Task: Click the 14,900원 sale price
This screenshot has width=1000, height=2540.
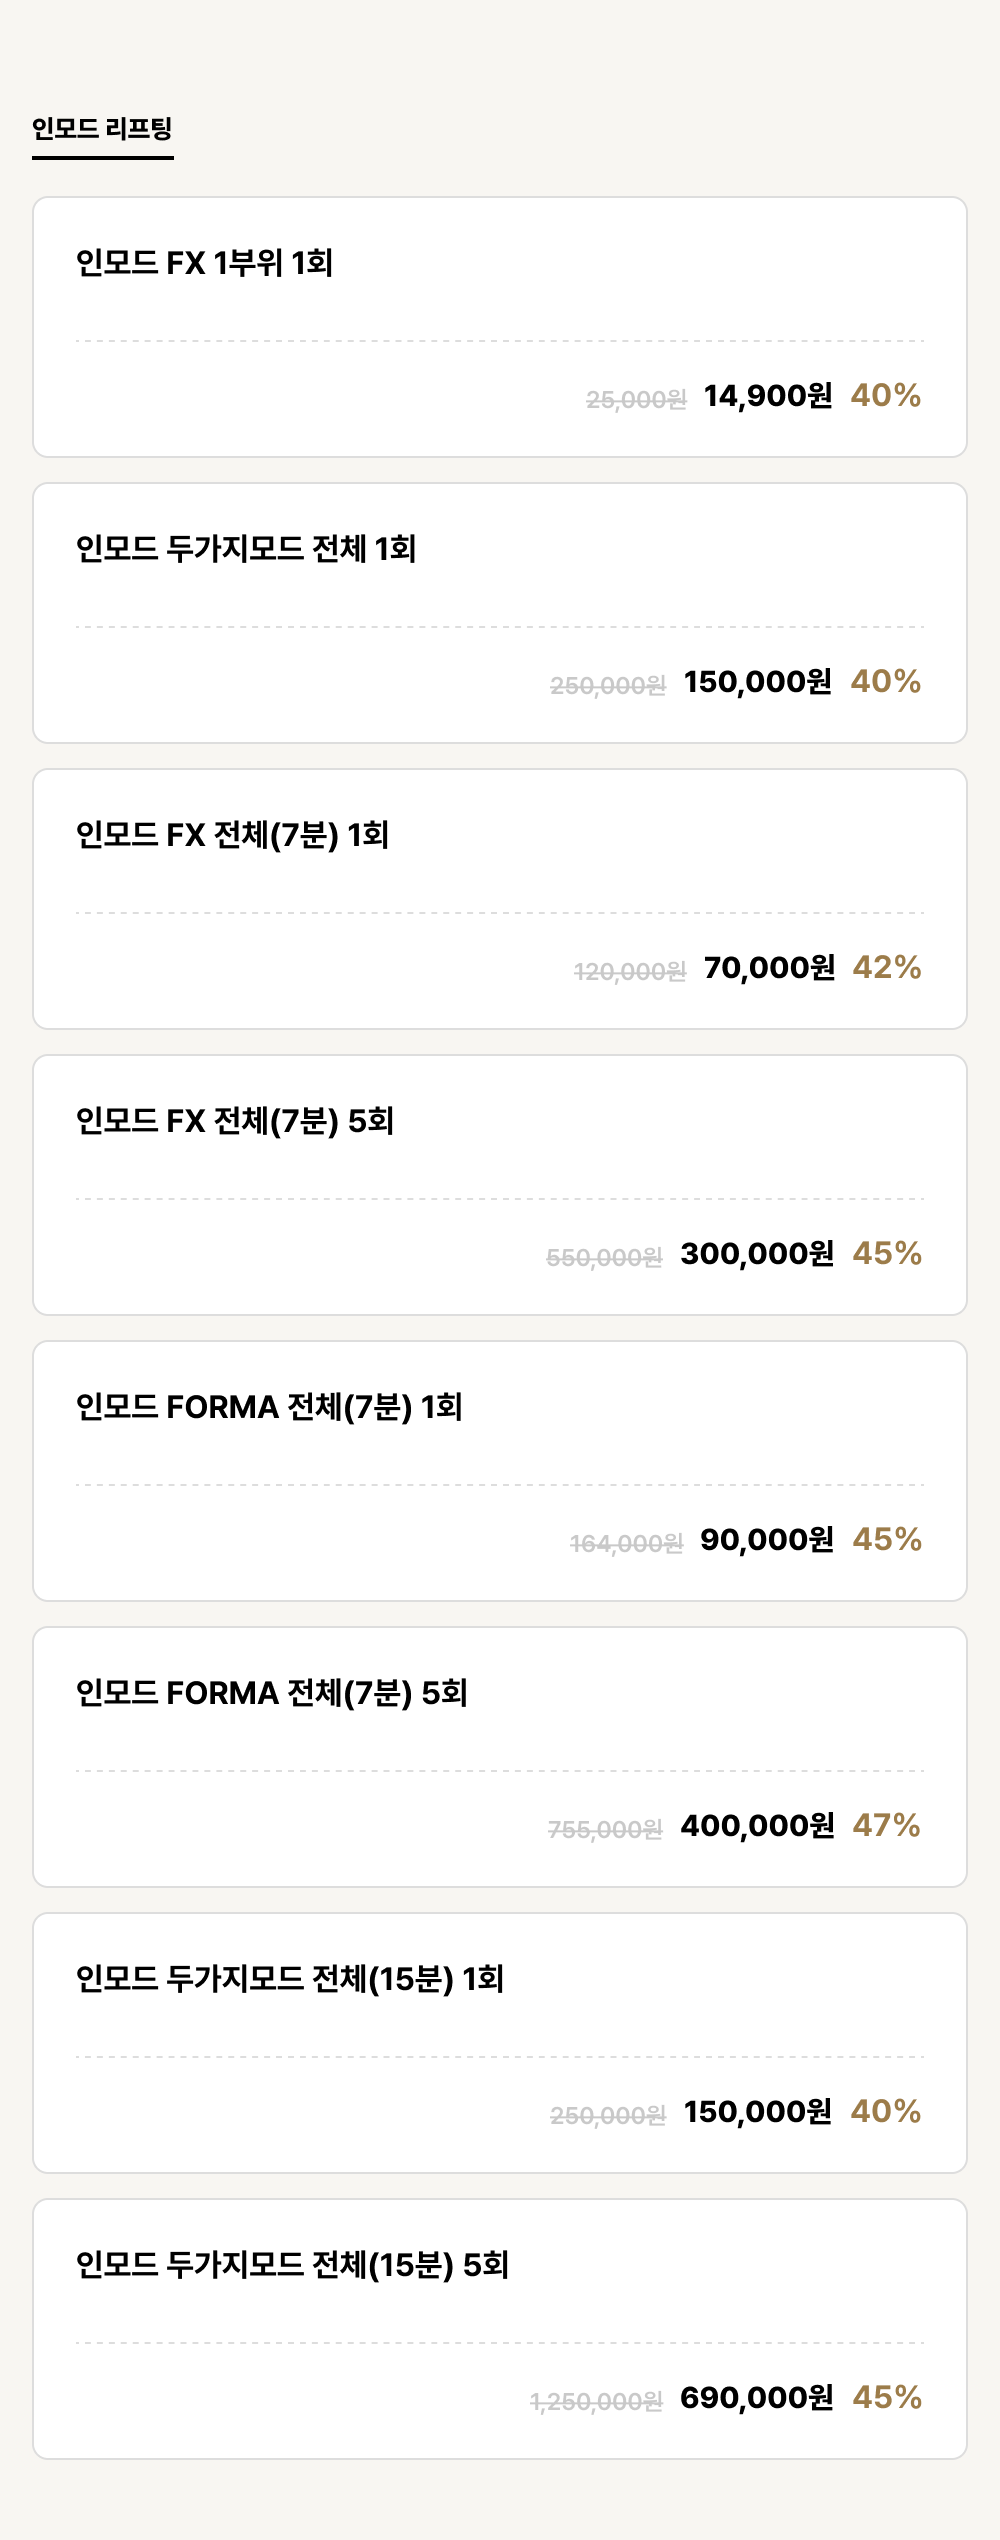Action: 768,396
